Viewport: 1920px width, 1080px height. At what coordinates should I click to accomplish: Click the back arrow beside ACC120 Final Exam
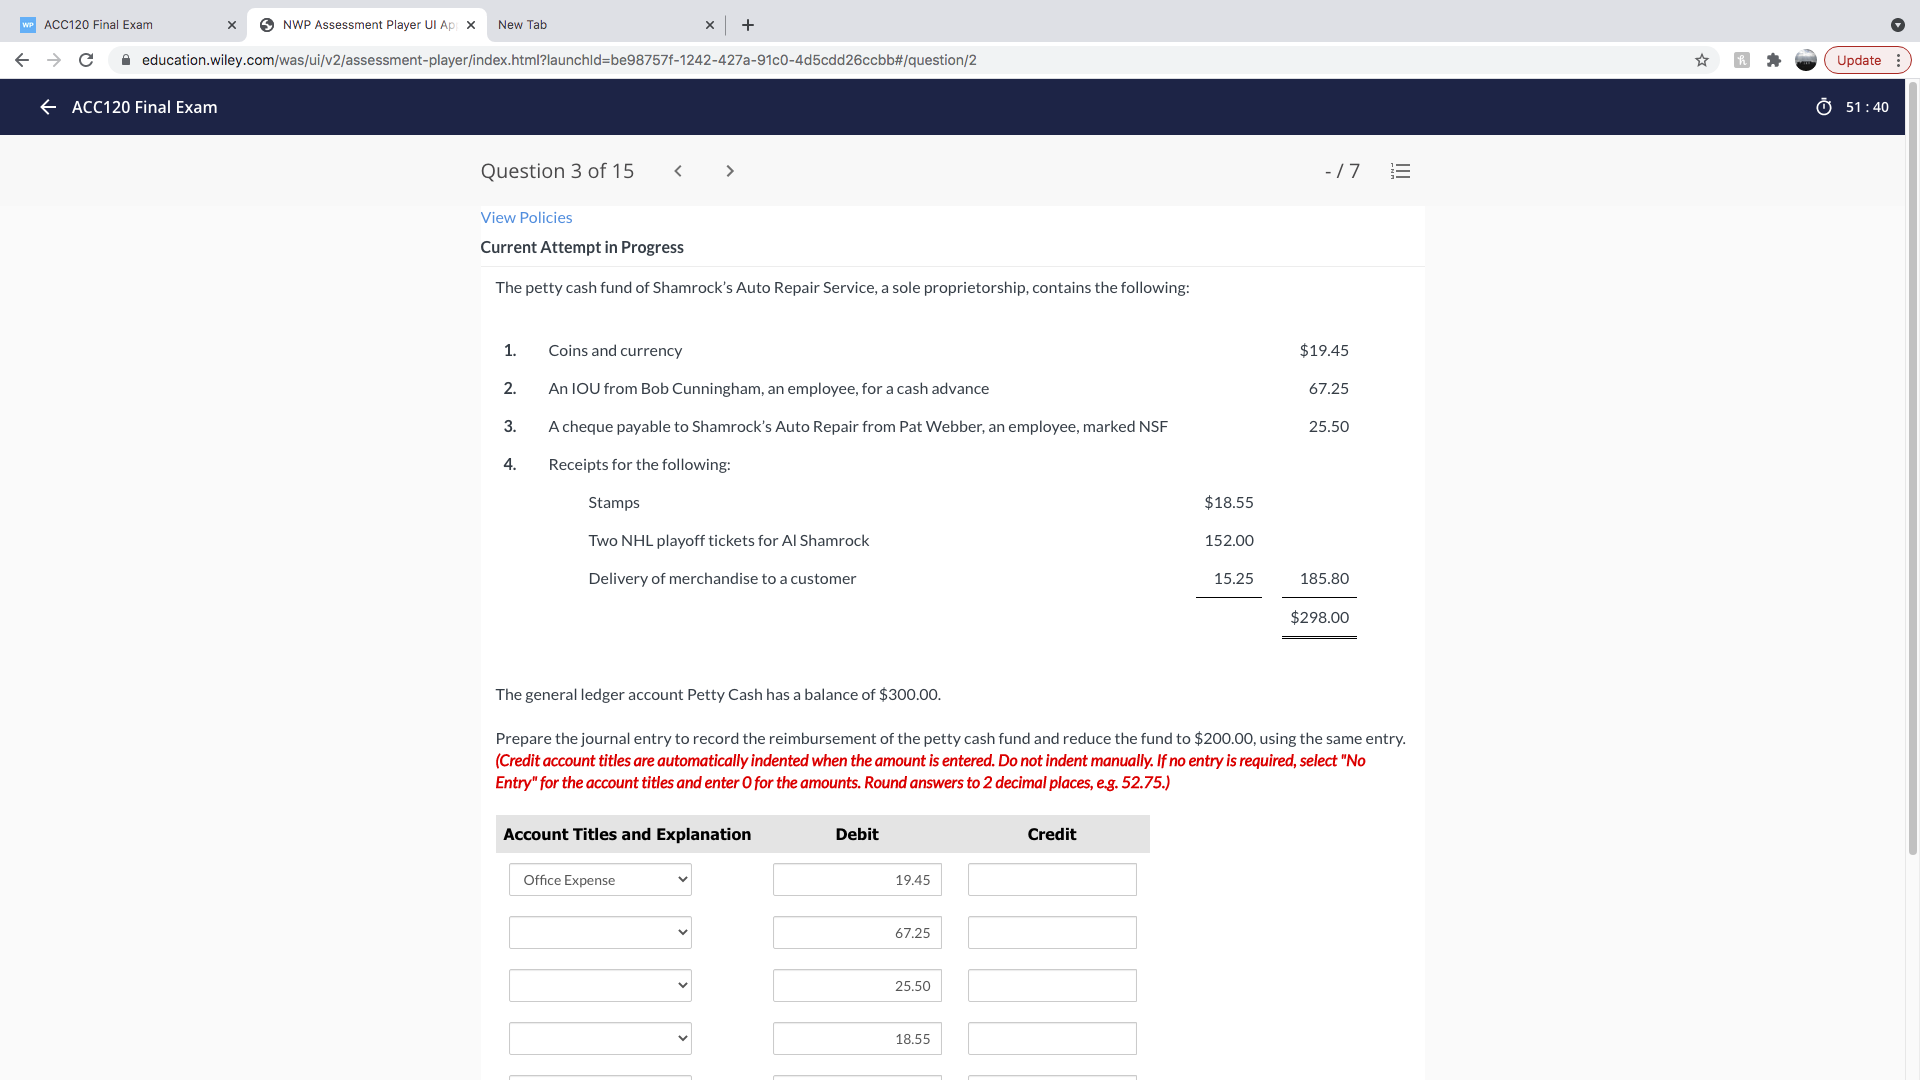47,107
